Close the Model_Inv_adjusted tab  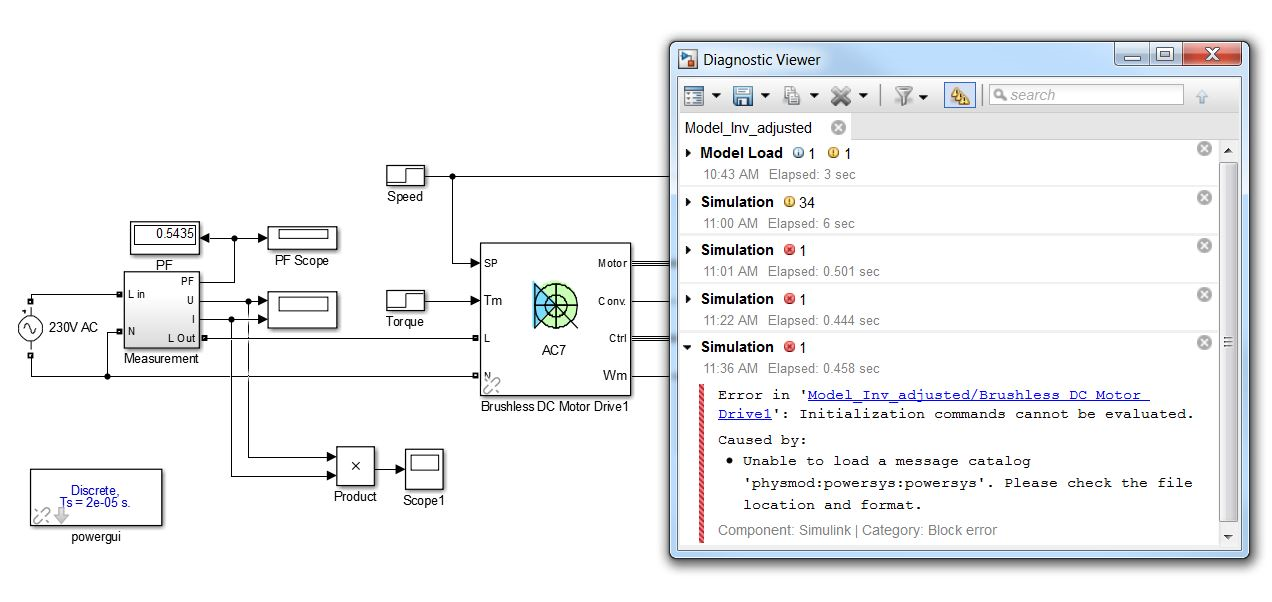point(838,128)
